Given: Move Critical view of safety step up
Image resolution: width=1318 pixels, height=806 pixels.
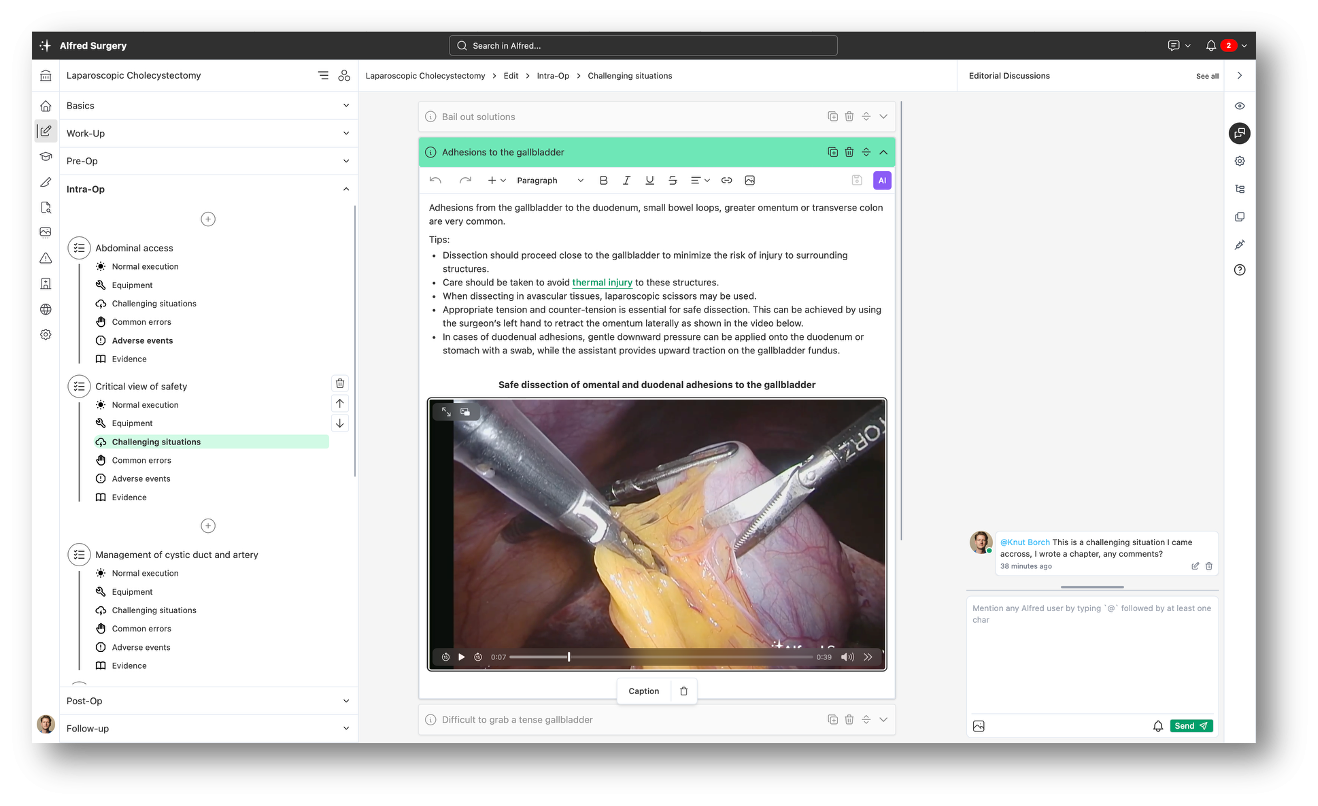Looking at the screenshot, I should coord(340,403).
